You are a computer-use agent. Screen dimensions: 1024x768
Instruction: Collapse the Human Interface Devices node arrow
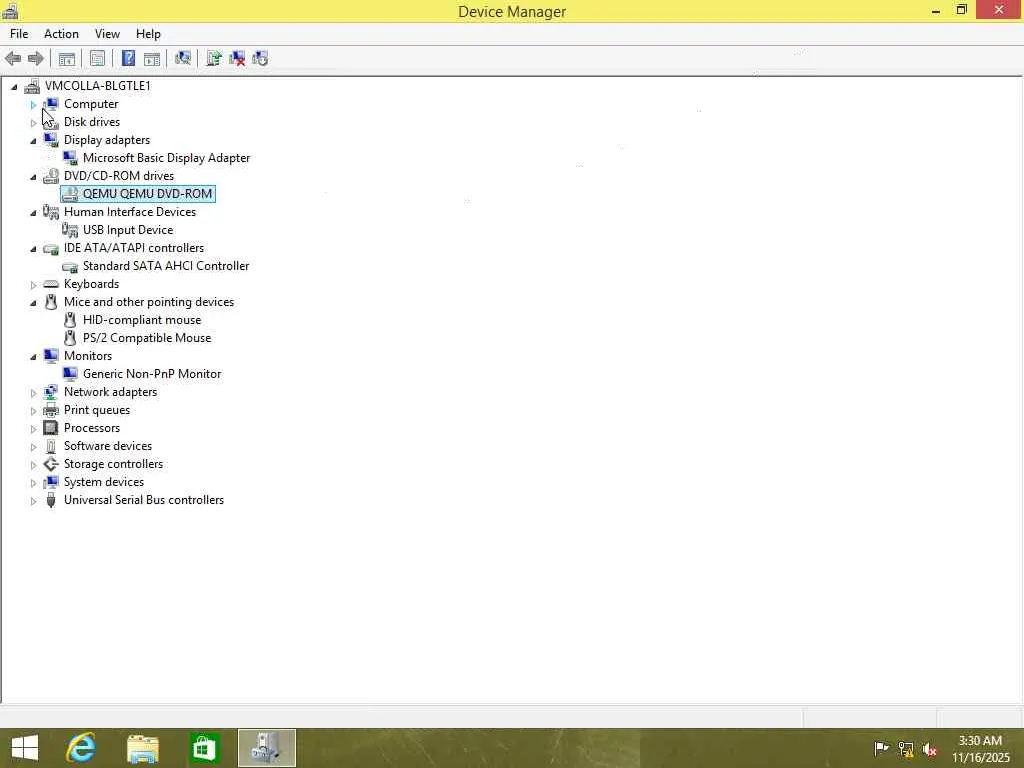[x=33, y=212]
